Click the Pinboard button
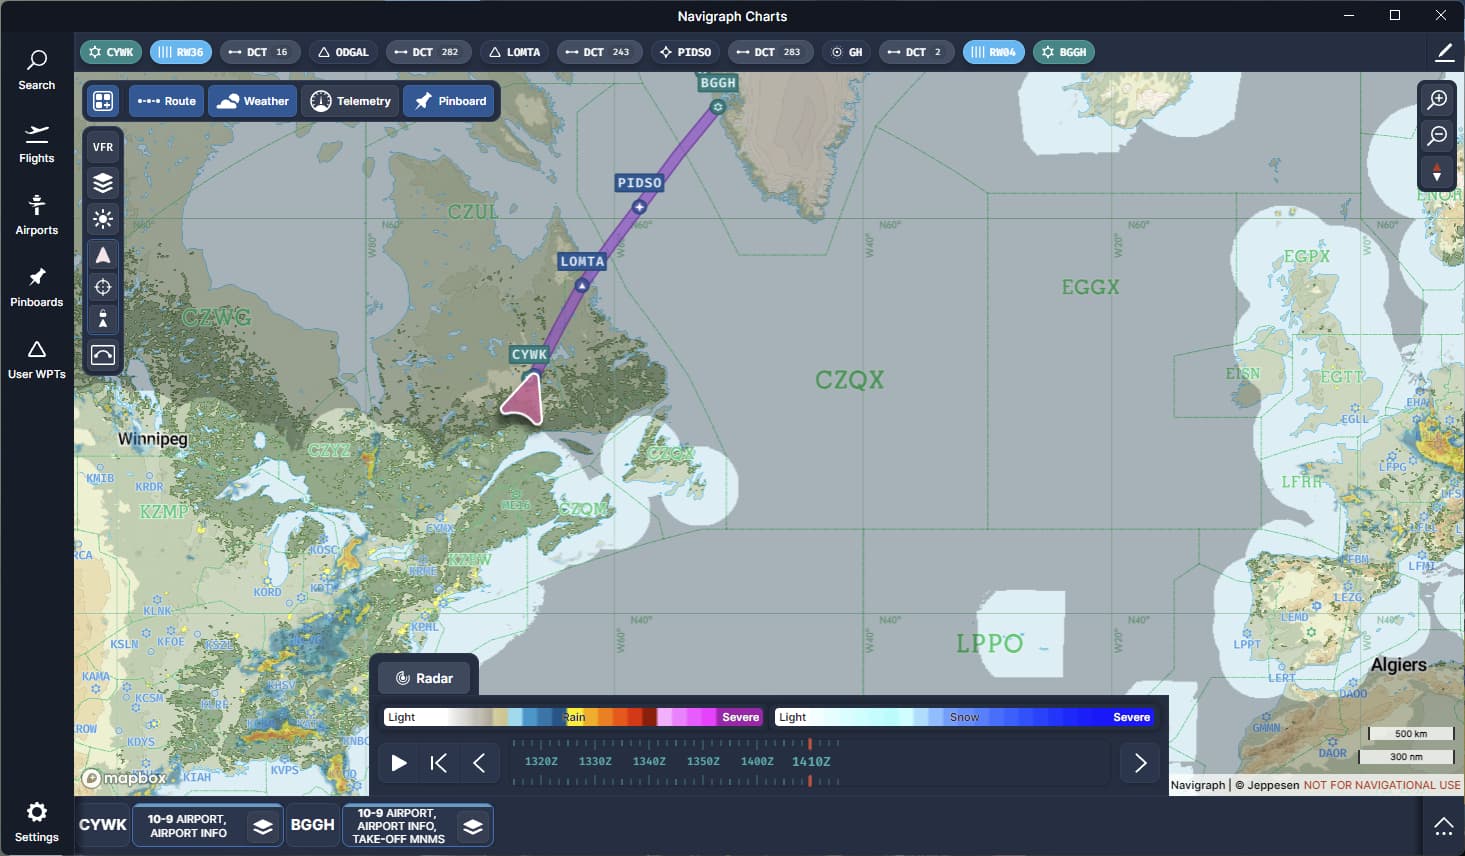Image resolution: width=1465 pixels, height=856 pixels. pos(450,101)
